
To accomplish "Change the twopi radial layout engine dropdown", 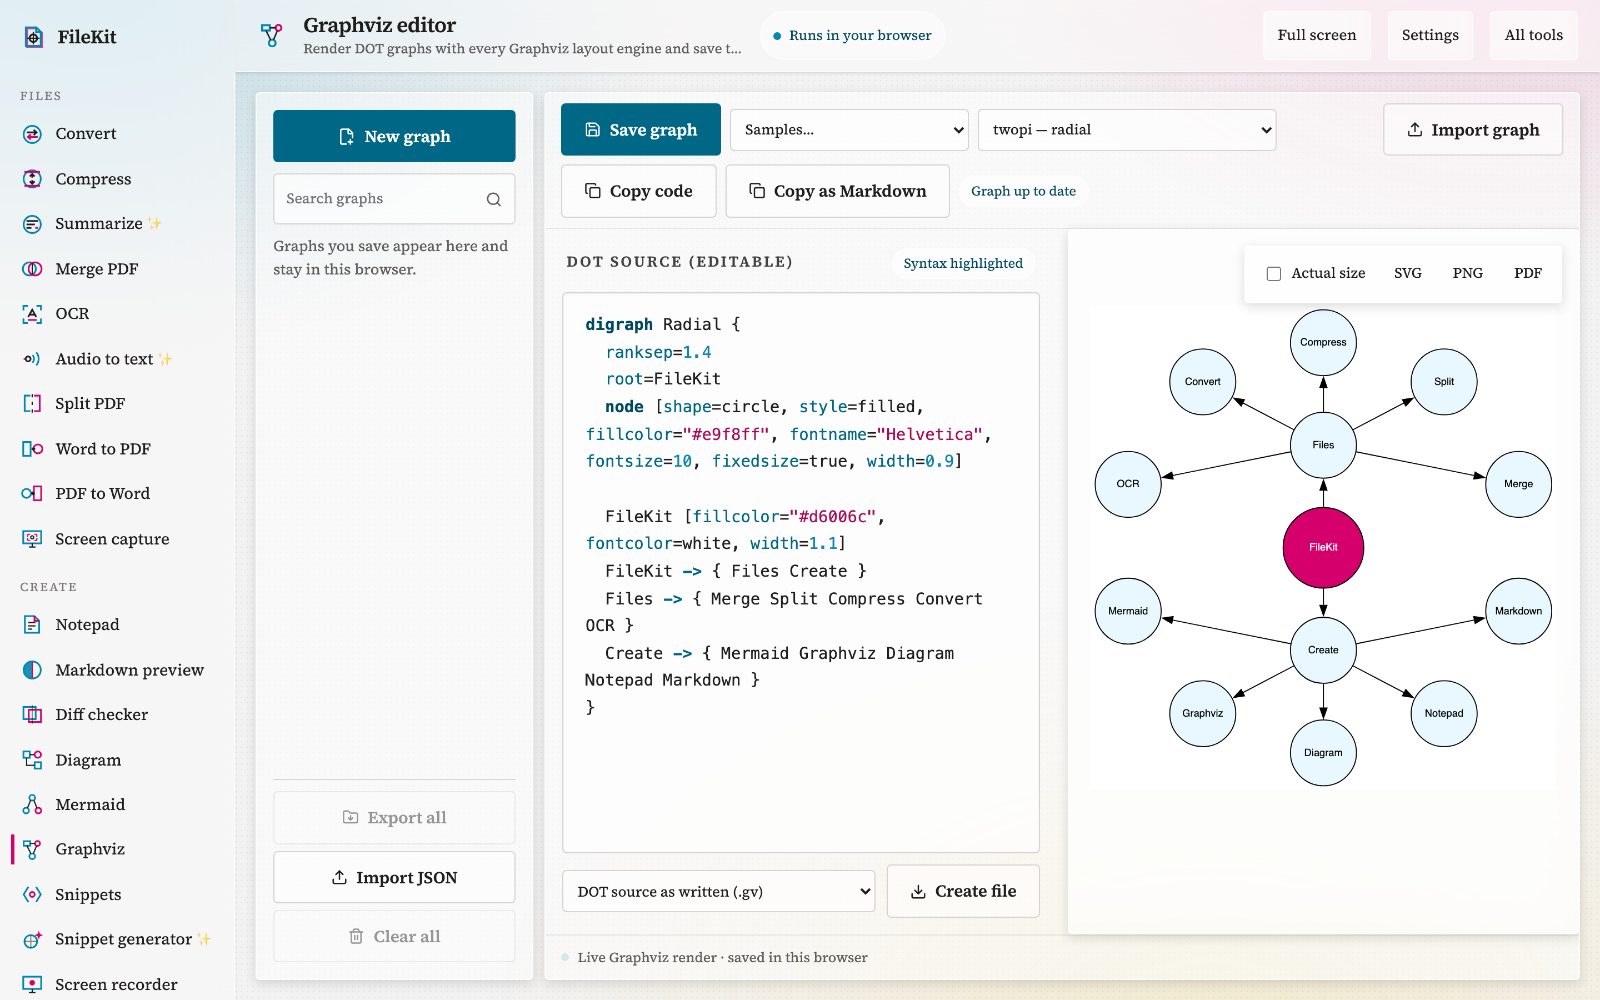I will pyautogui.click(x=1127, y=130).
